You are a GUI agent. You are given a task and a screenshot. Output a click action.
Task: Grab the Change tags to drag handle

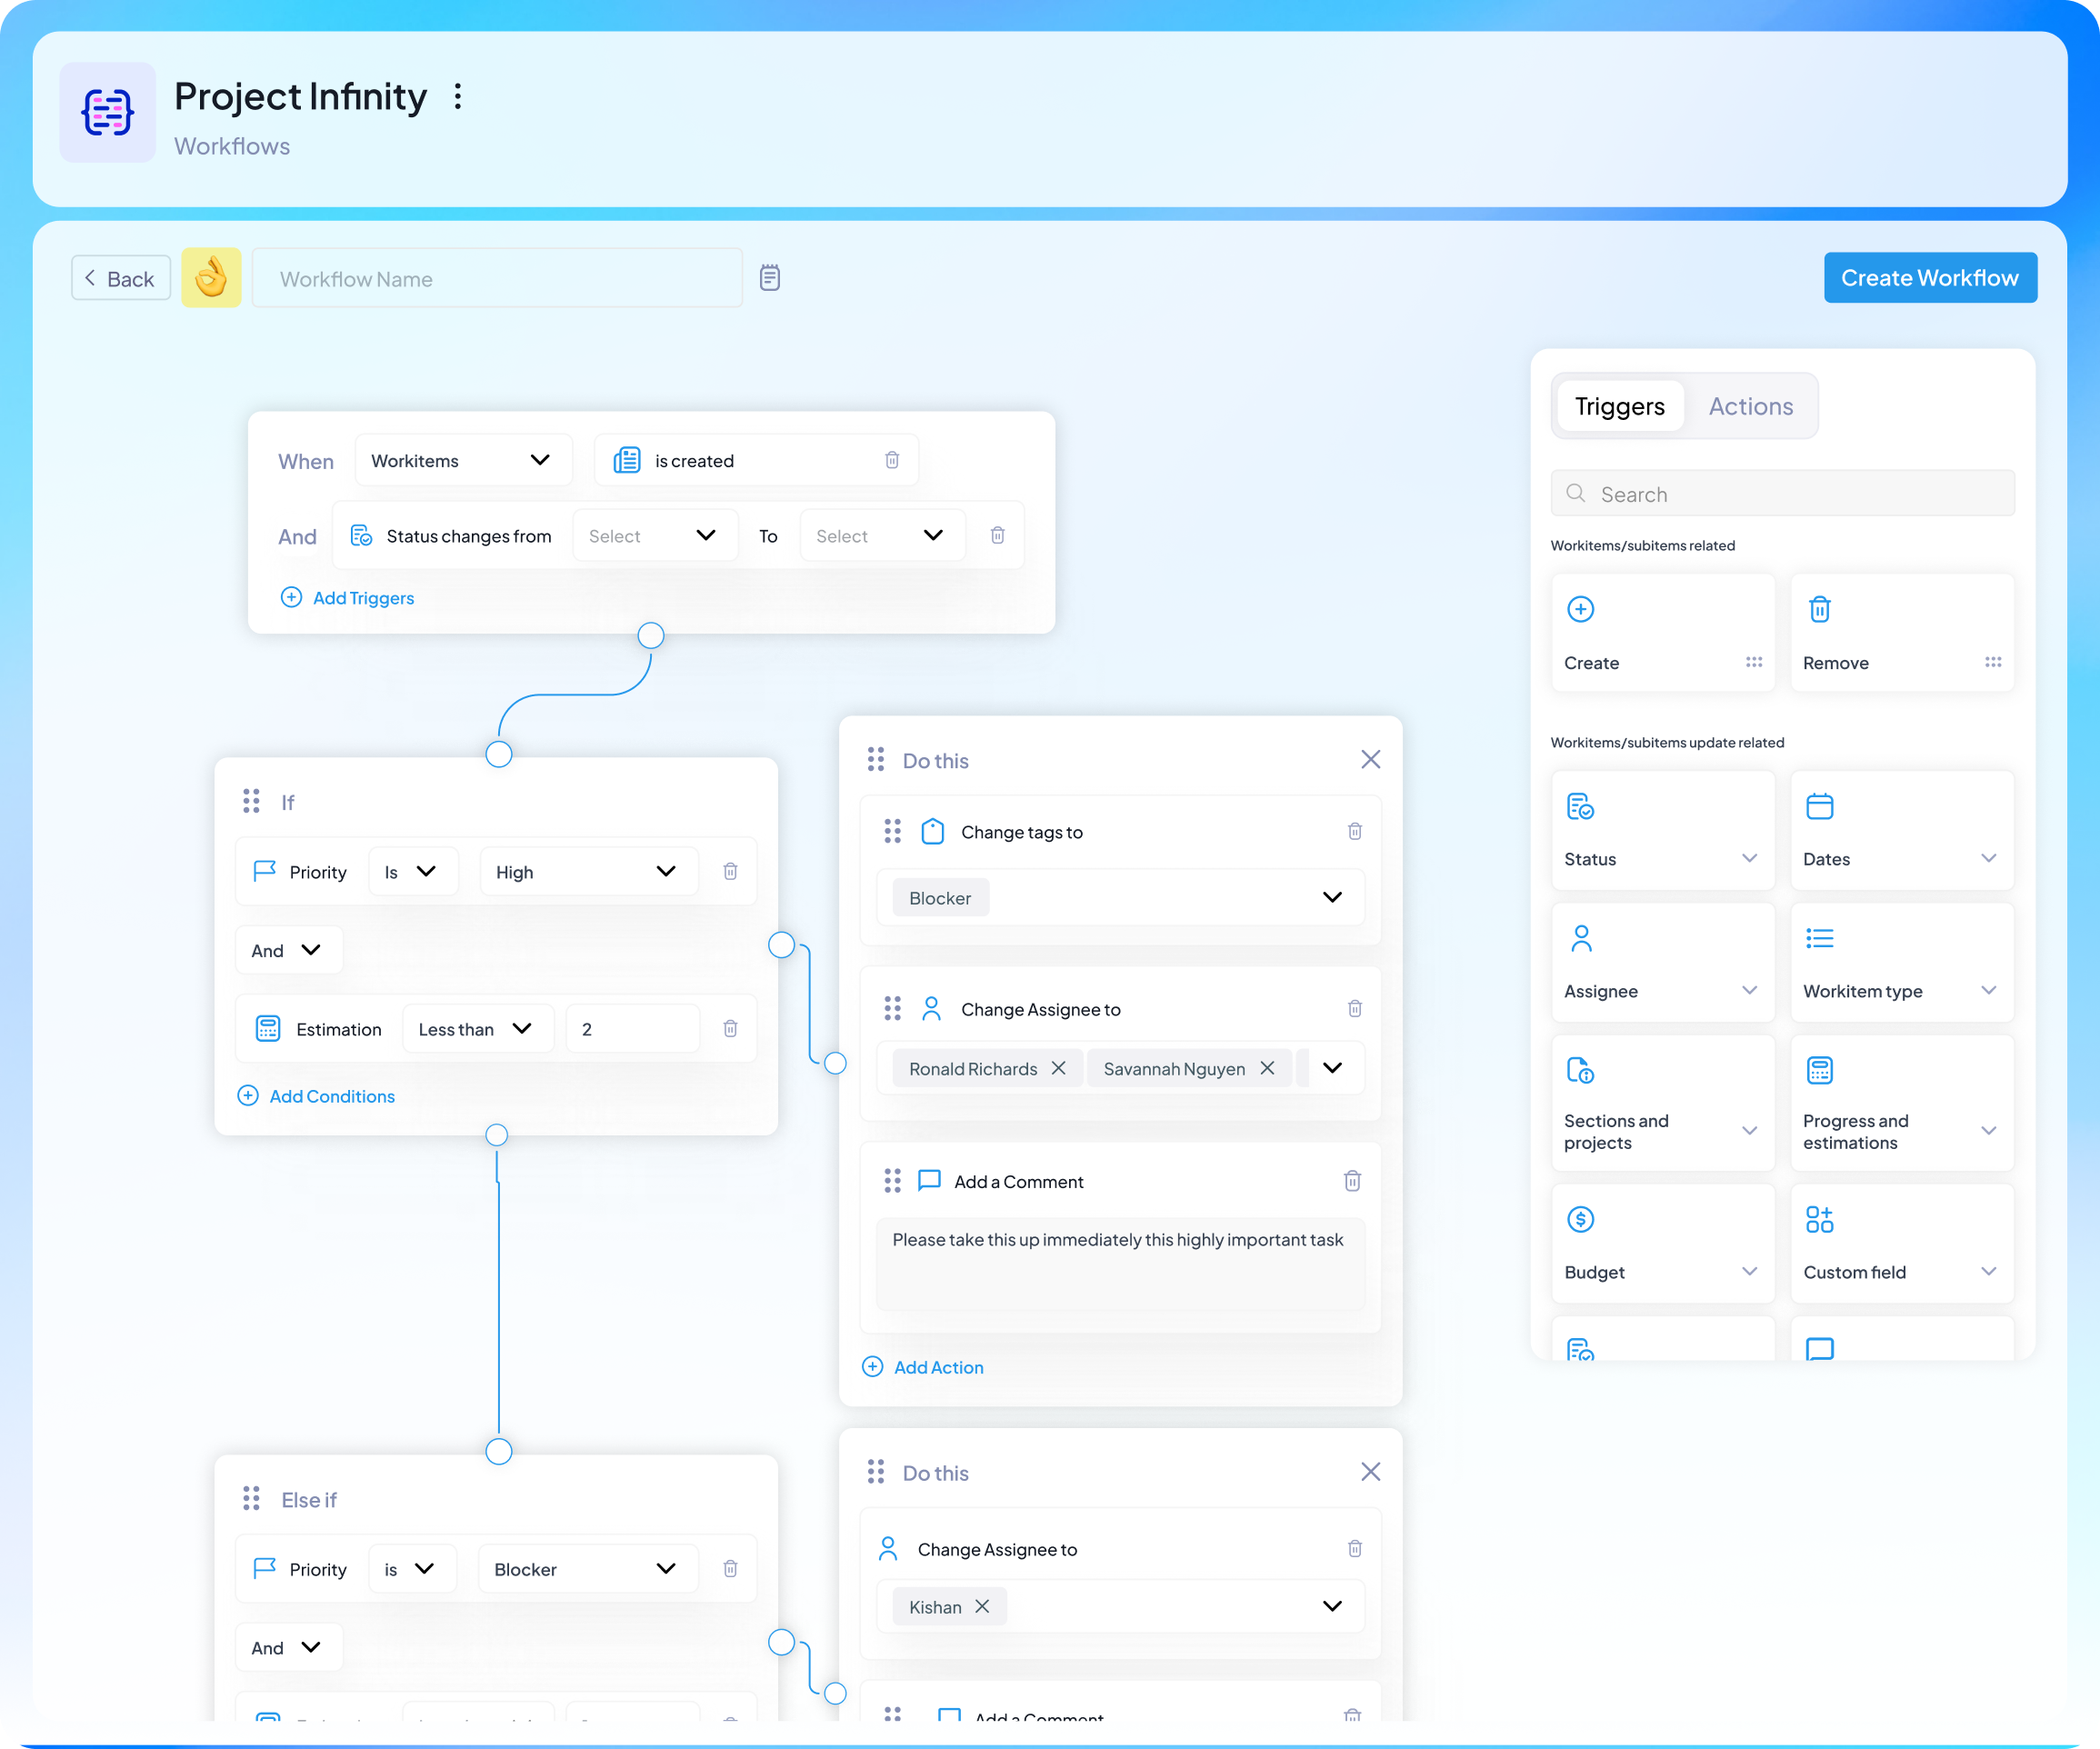(x=892, y=831)
